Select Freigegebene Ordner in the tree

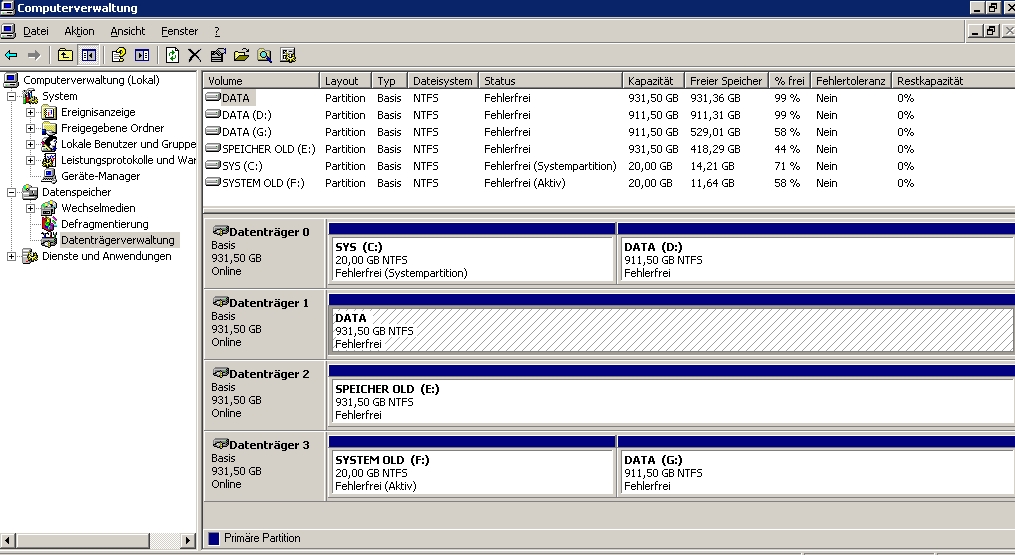pos(112,128)
